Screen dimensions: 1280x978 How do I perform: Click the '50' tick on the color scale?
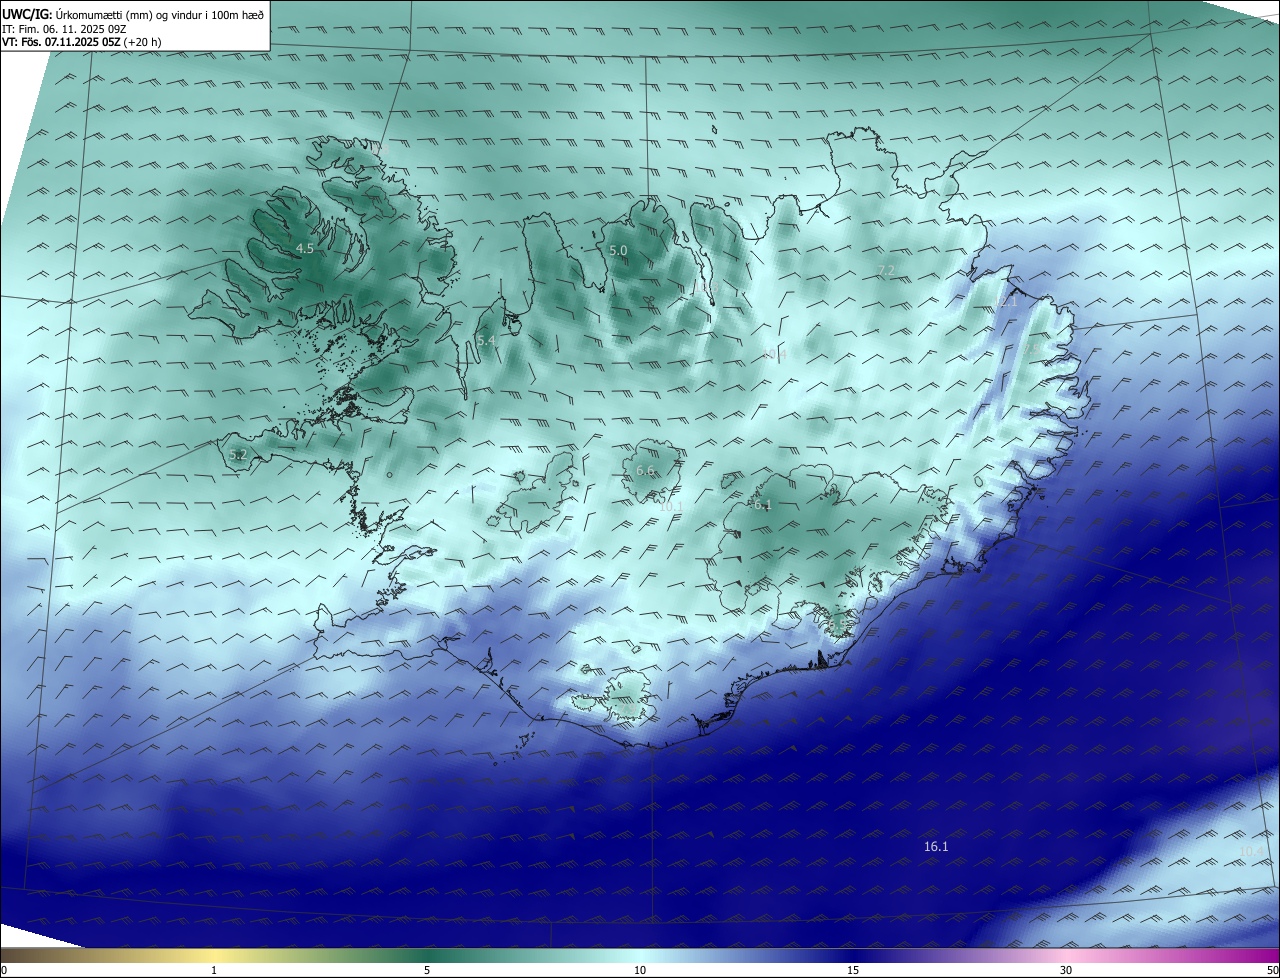pos(1273,970)
